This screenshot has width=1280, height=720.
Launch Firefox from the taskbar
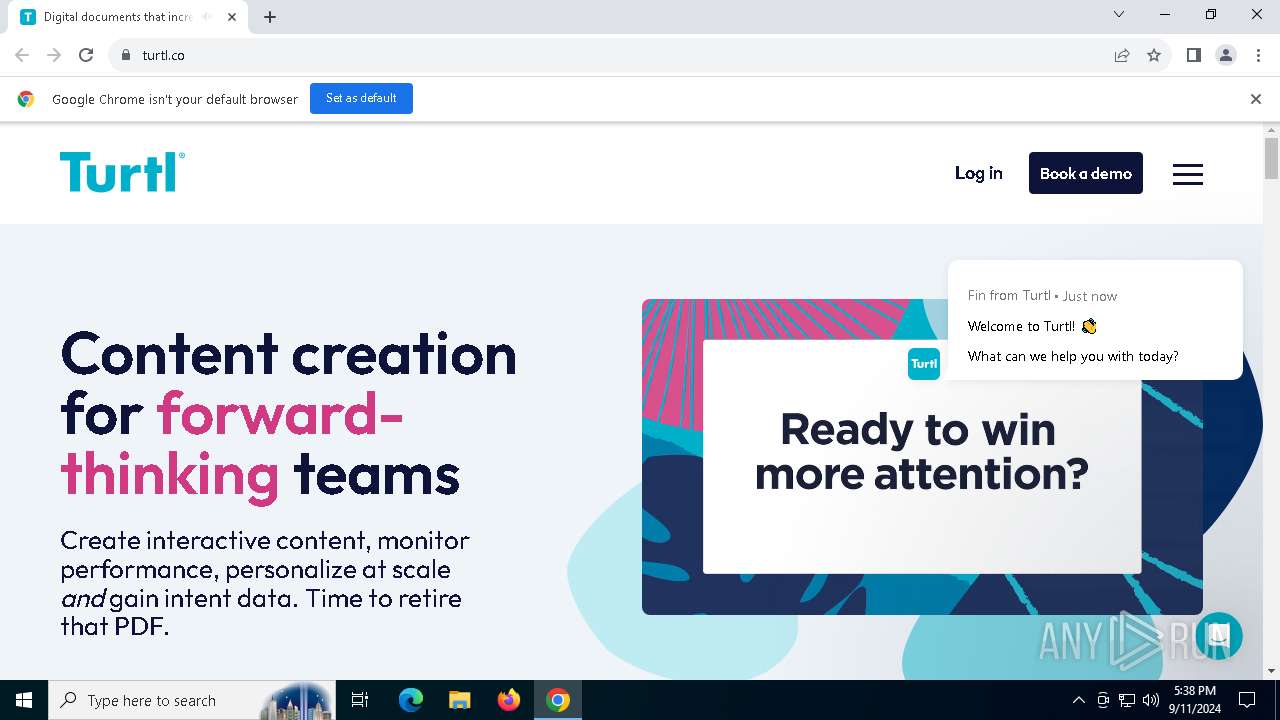click(x=508, y=700)
